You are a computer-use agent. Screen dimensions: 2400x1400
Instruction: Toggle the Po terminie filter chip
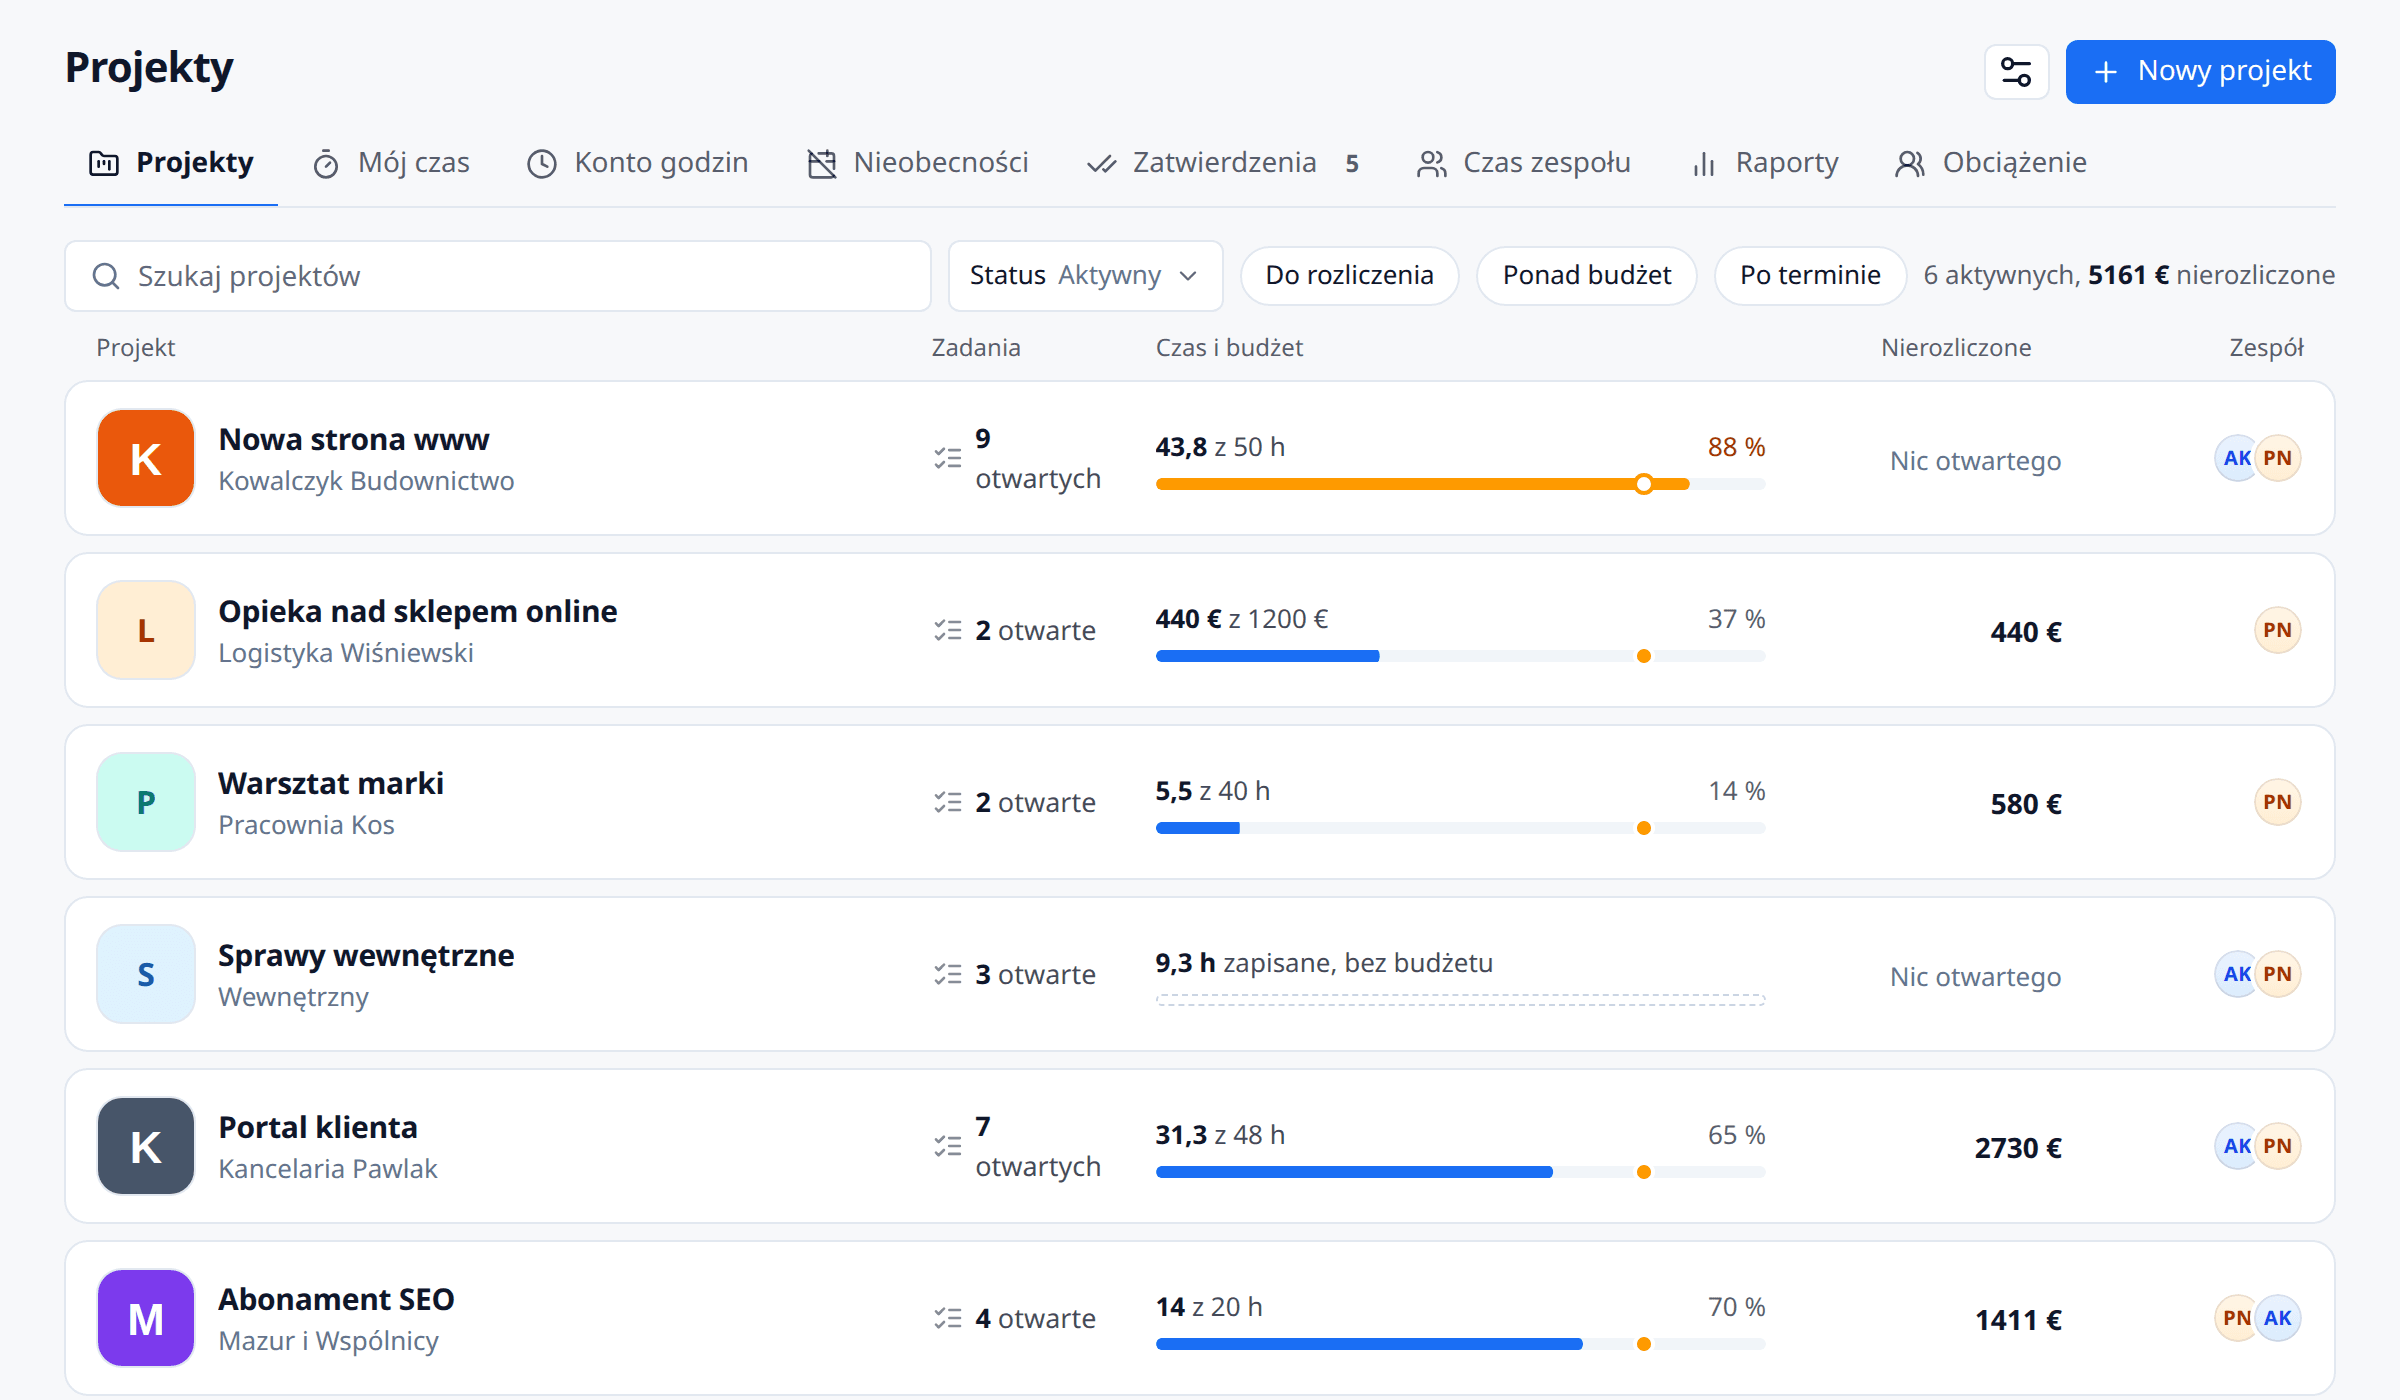(1810, 275)
